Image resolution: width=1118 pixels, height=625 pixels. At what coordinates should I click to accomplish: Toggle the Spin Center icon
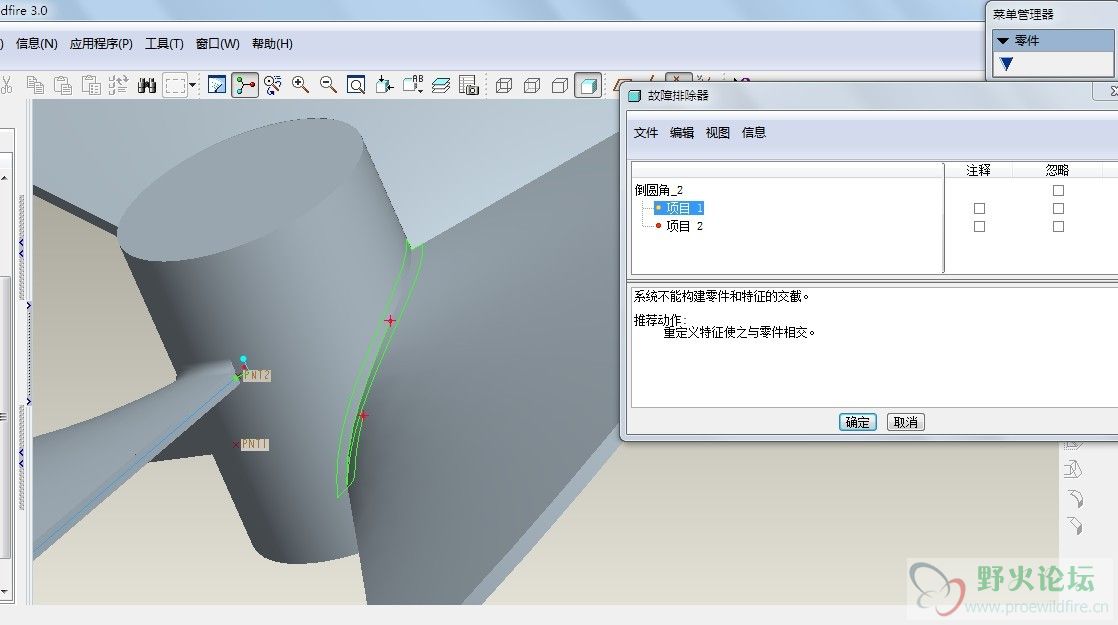coord(245,86)
